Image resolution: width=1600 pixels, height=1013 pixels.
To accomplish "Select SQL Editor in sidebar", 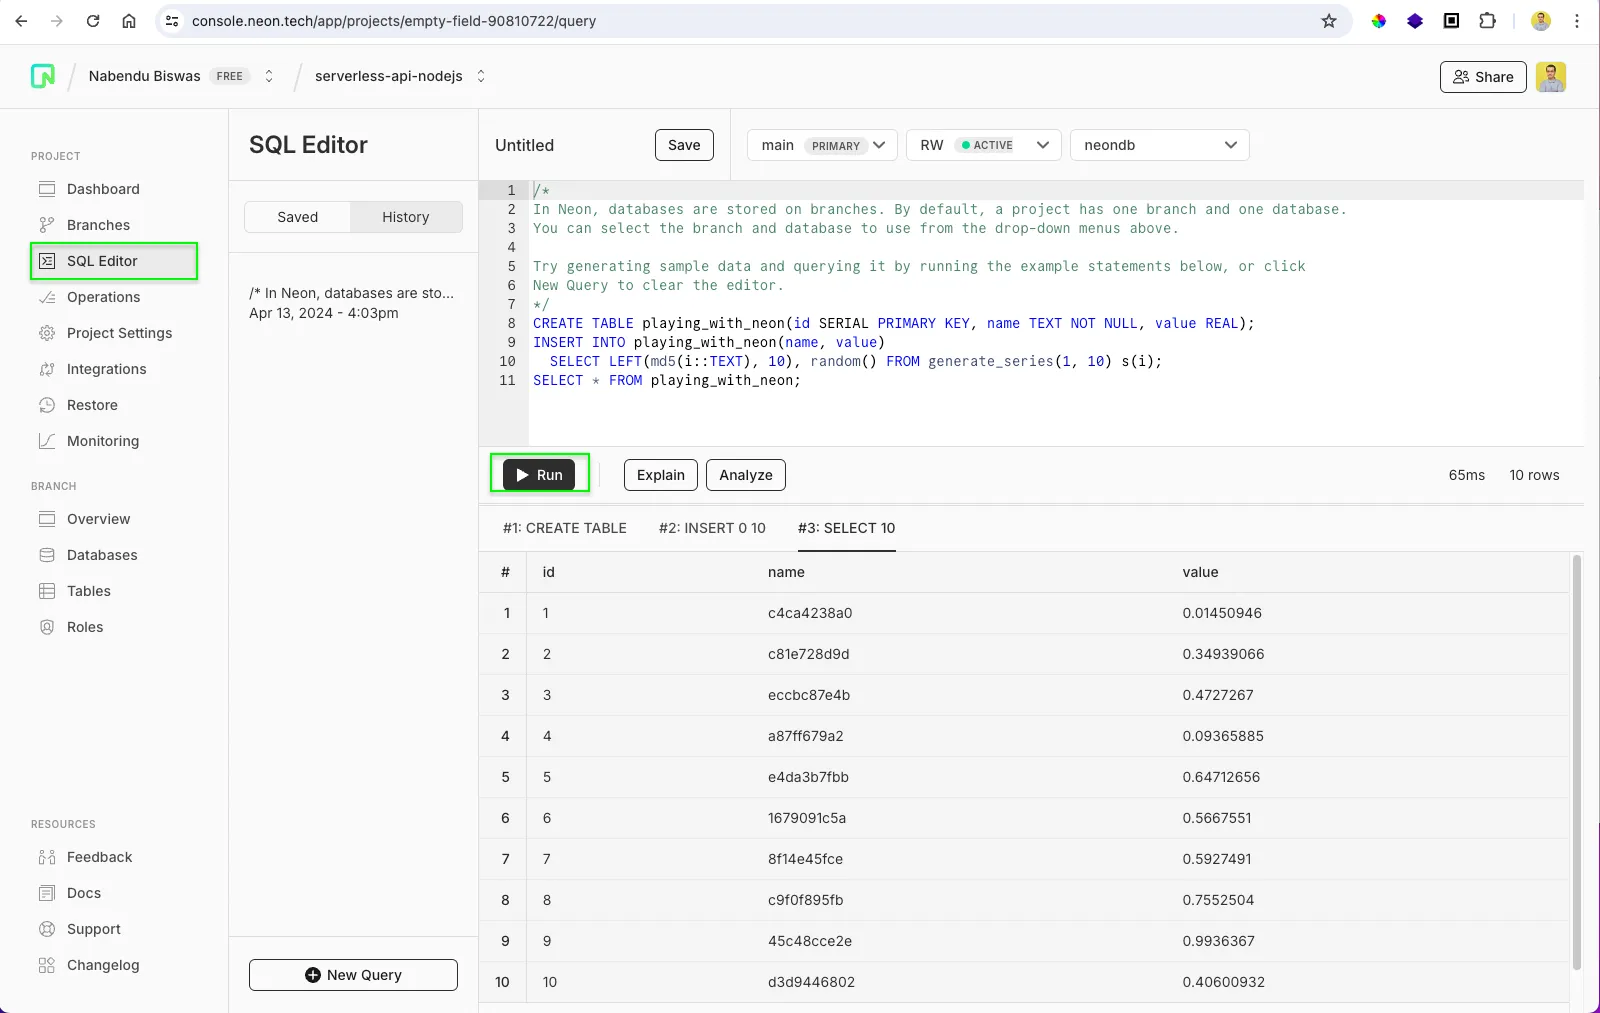I will [114, 261].
